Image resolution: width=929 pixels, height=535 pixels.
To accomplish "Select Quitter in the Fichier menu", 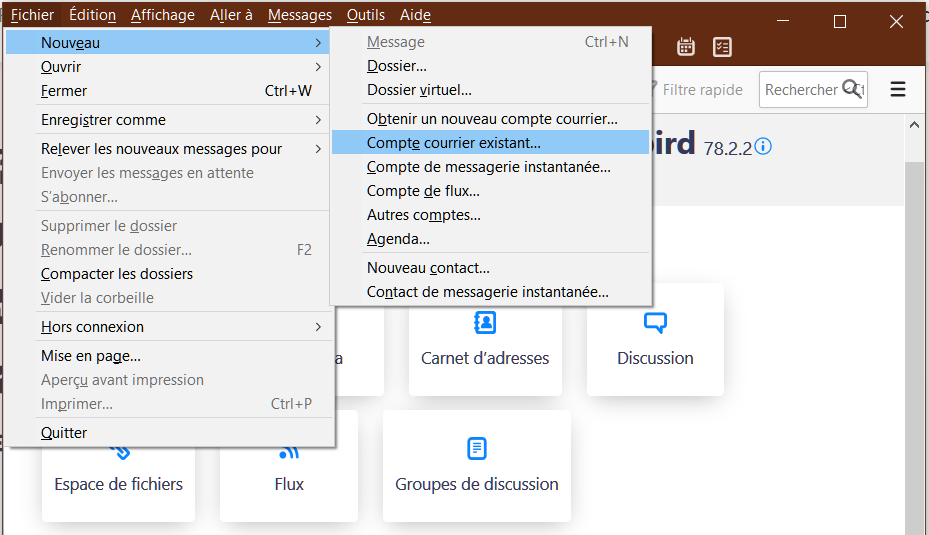I will [64, 433].
